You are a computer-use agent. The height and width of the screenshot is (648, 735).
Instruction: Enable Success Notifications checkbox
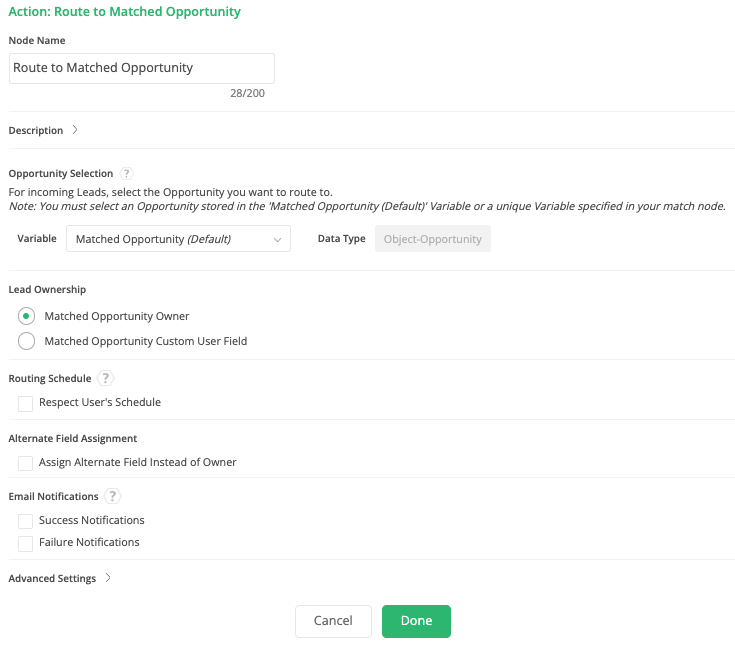(x=25, y=521)
